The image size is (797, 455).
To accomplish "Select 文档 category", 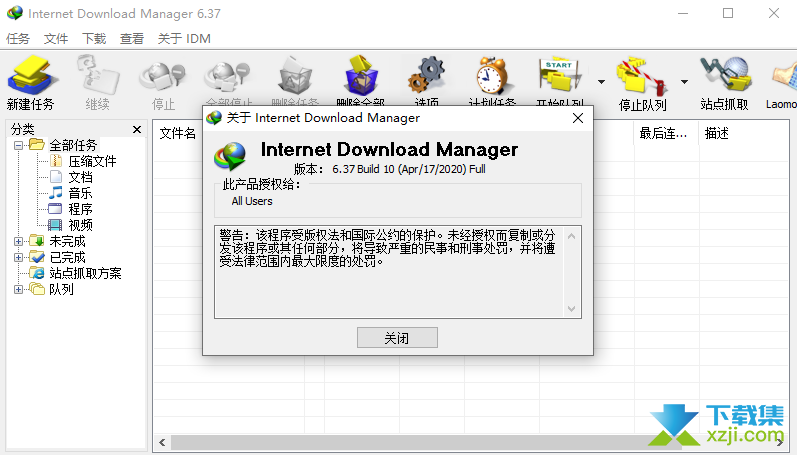I will [x=80, y=177].
